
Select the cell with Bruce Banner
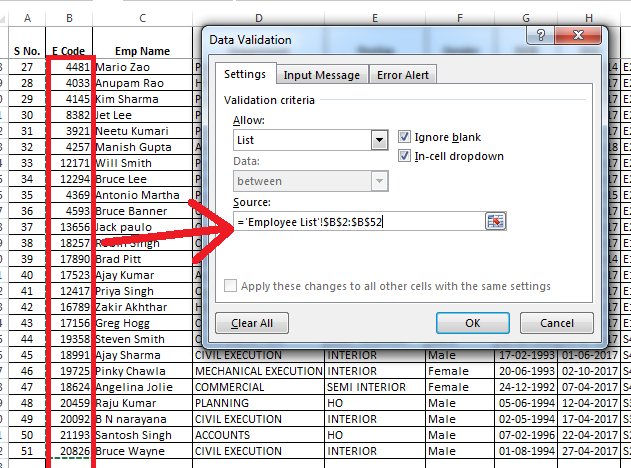pyautogui.click(x=142, y=211)
